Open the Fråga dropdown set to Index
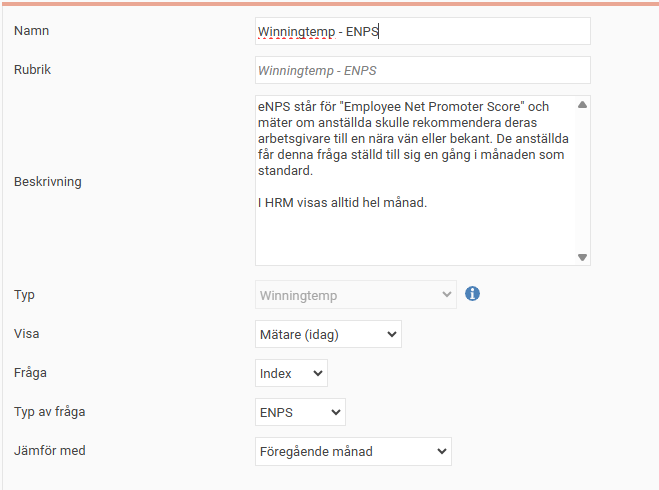659x490 pixels. (x=291, y=373)
